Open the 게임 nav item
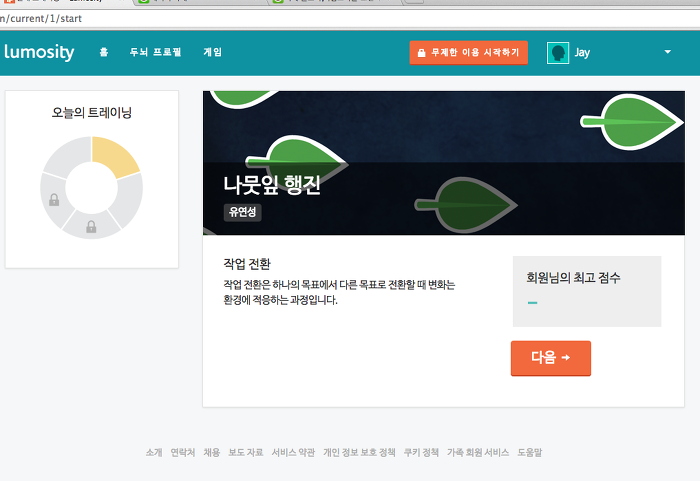Viewport: 700px width, 481px height. click(x=212, y=52)
